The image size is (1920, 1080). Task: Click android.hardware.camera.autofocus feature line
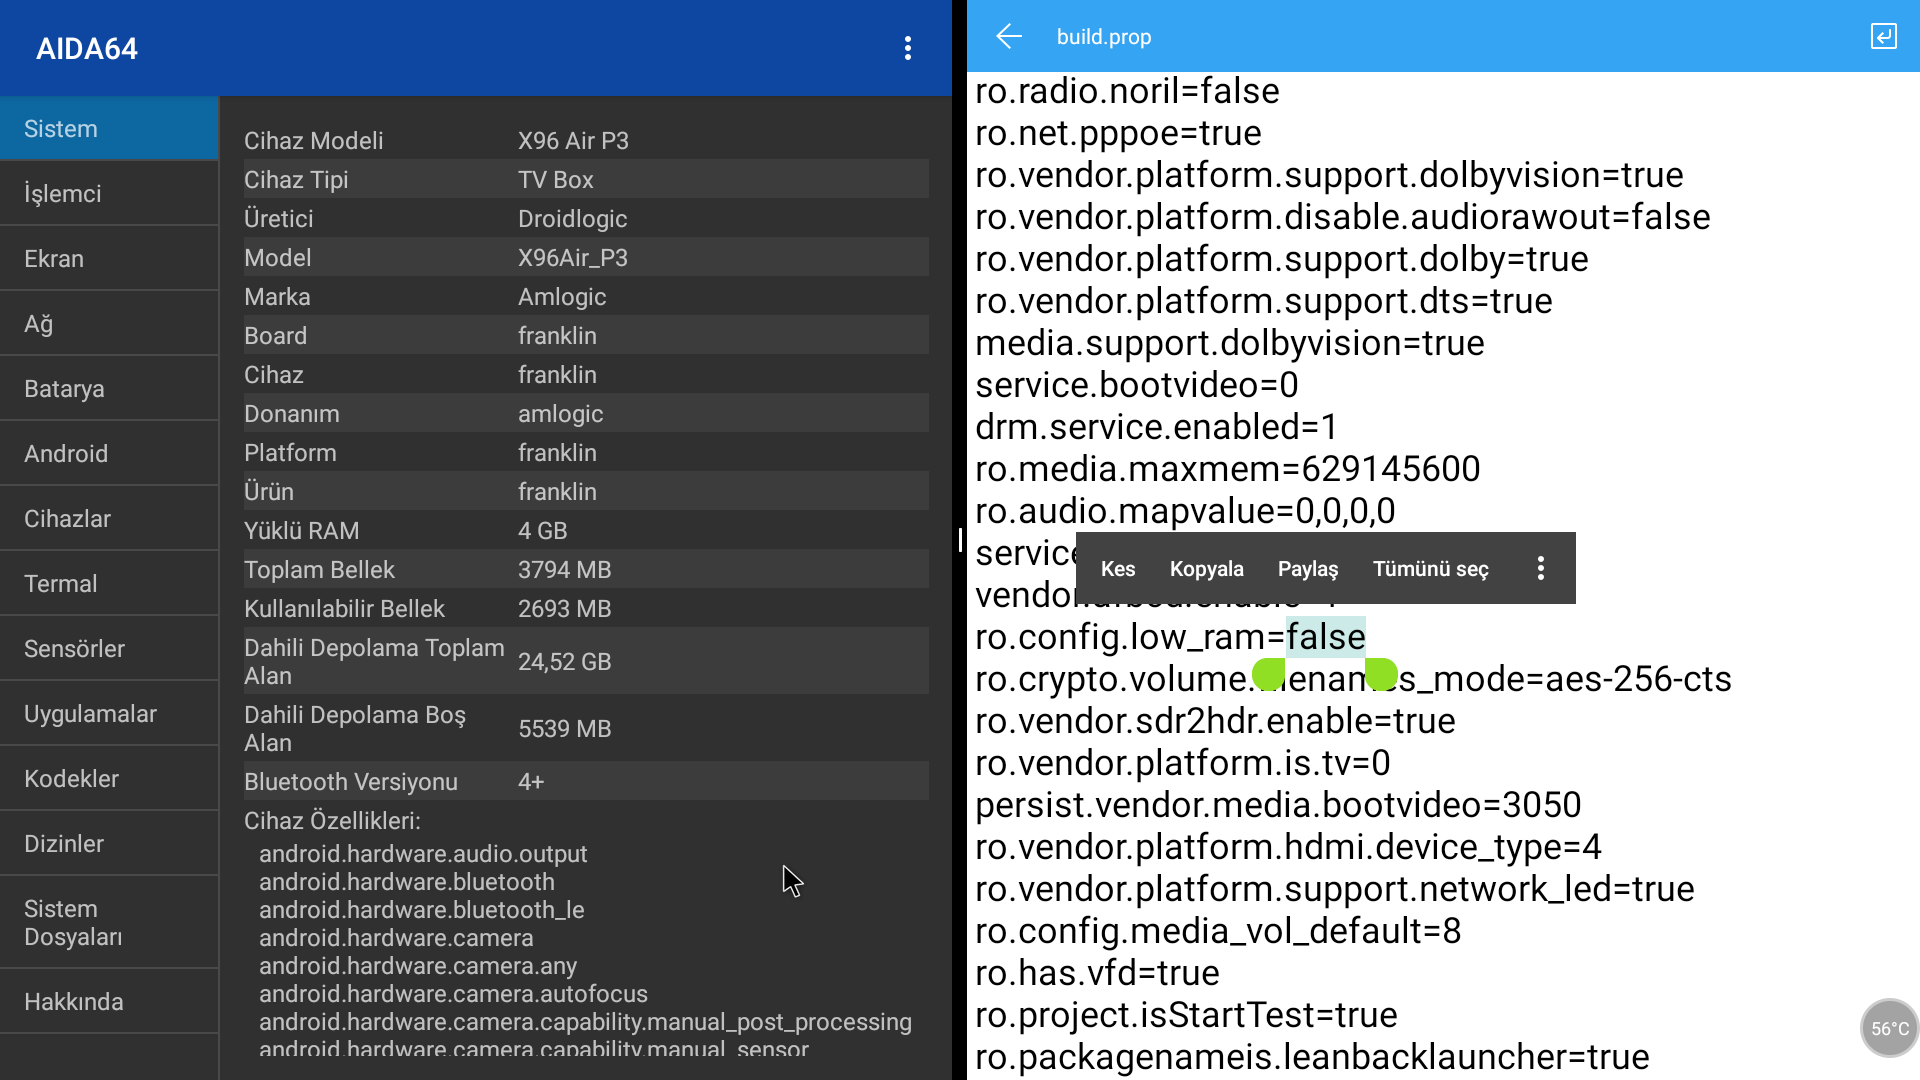click(453, 994)
